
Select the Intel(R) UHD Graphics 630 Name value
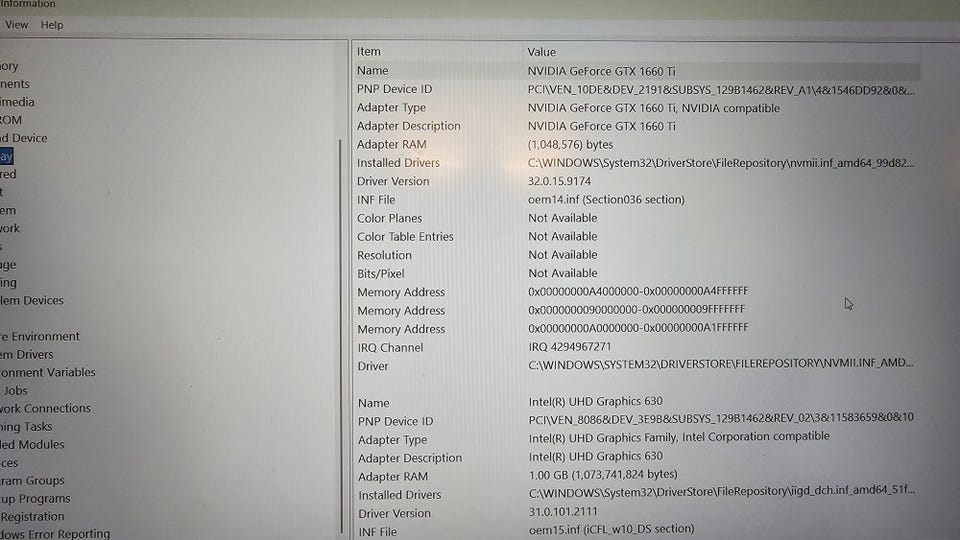[x=596, y=402]
